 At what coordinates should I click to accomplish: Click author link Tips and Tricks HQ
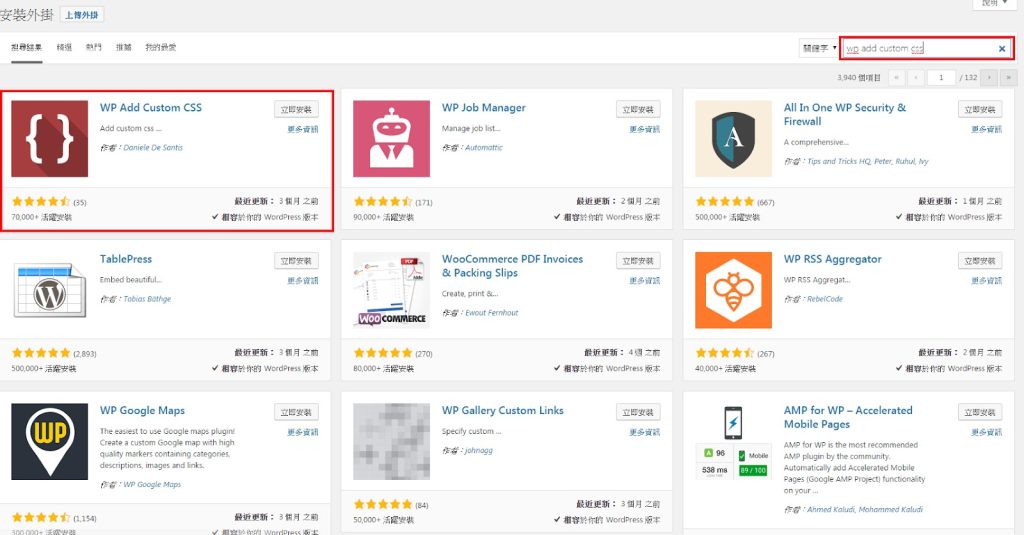click(x=839, y=161)
